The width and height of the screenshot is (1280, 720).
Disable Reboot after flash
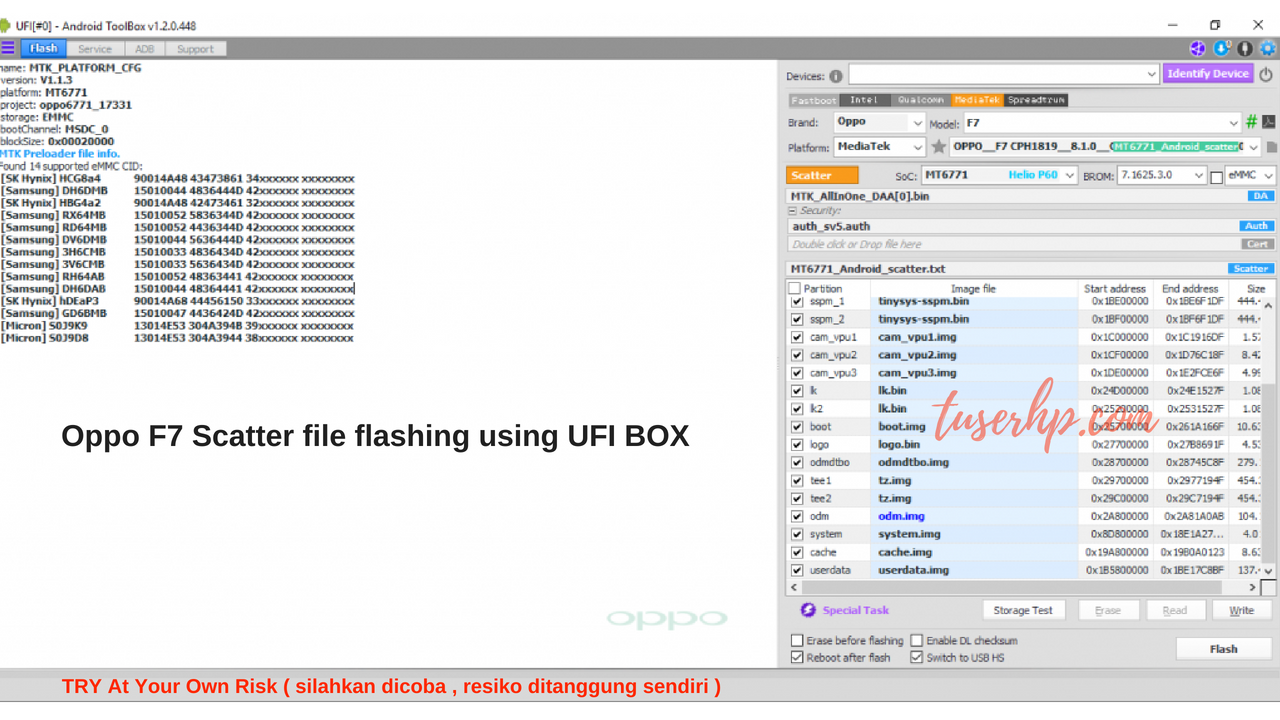click(x=797, y=658)
